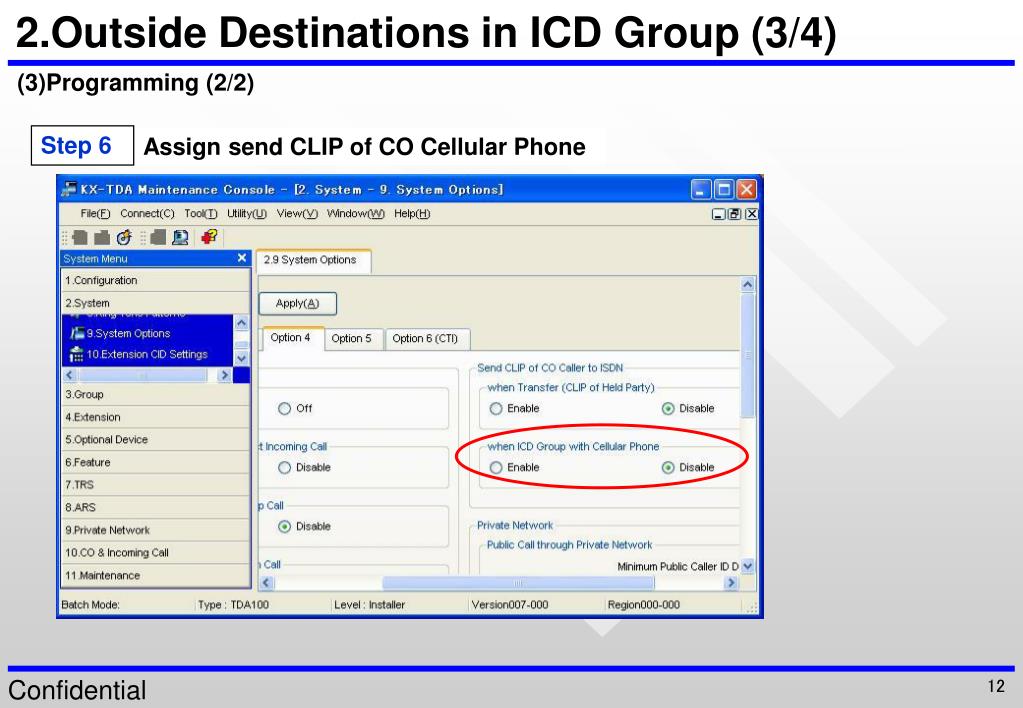The image size is (1023, 708).
Task: Switch to the Option 6 (CTI) tab
Action: [425, 339]
